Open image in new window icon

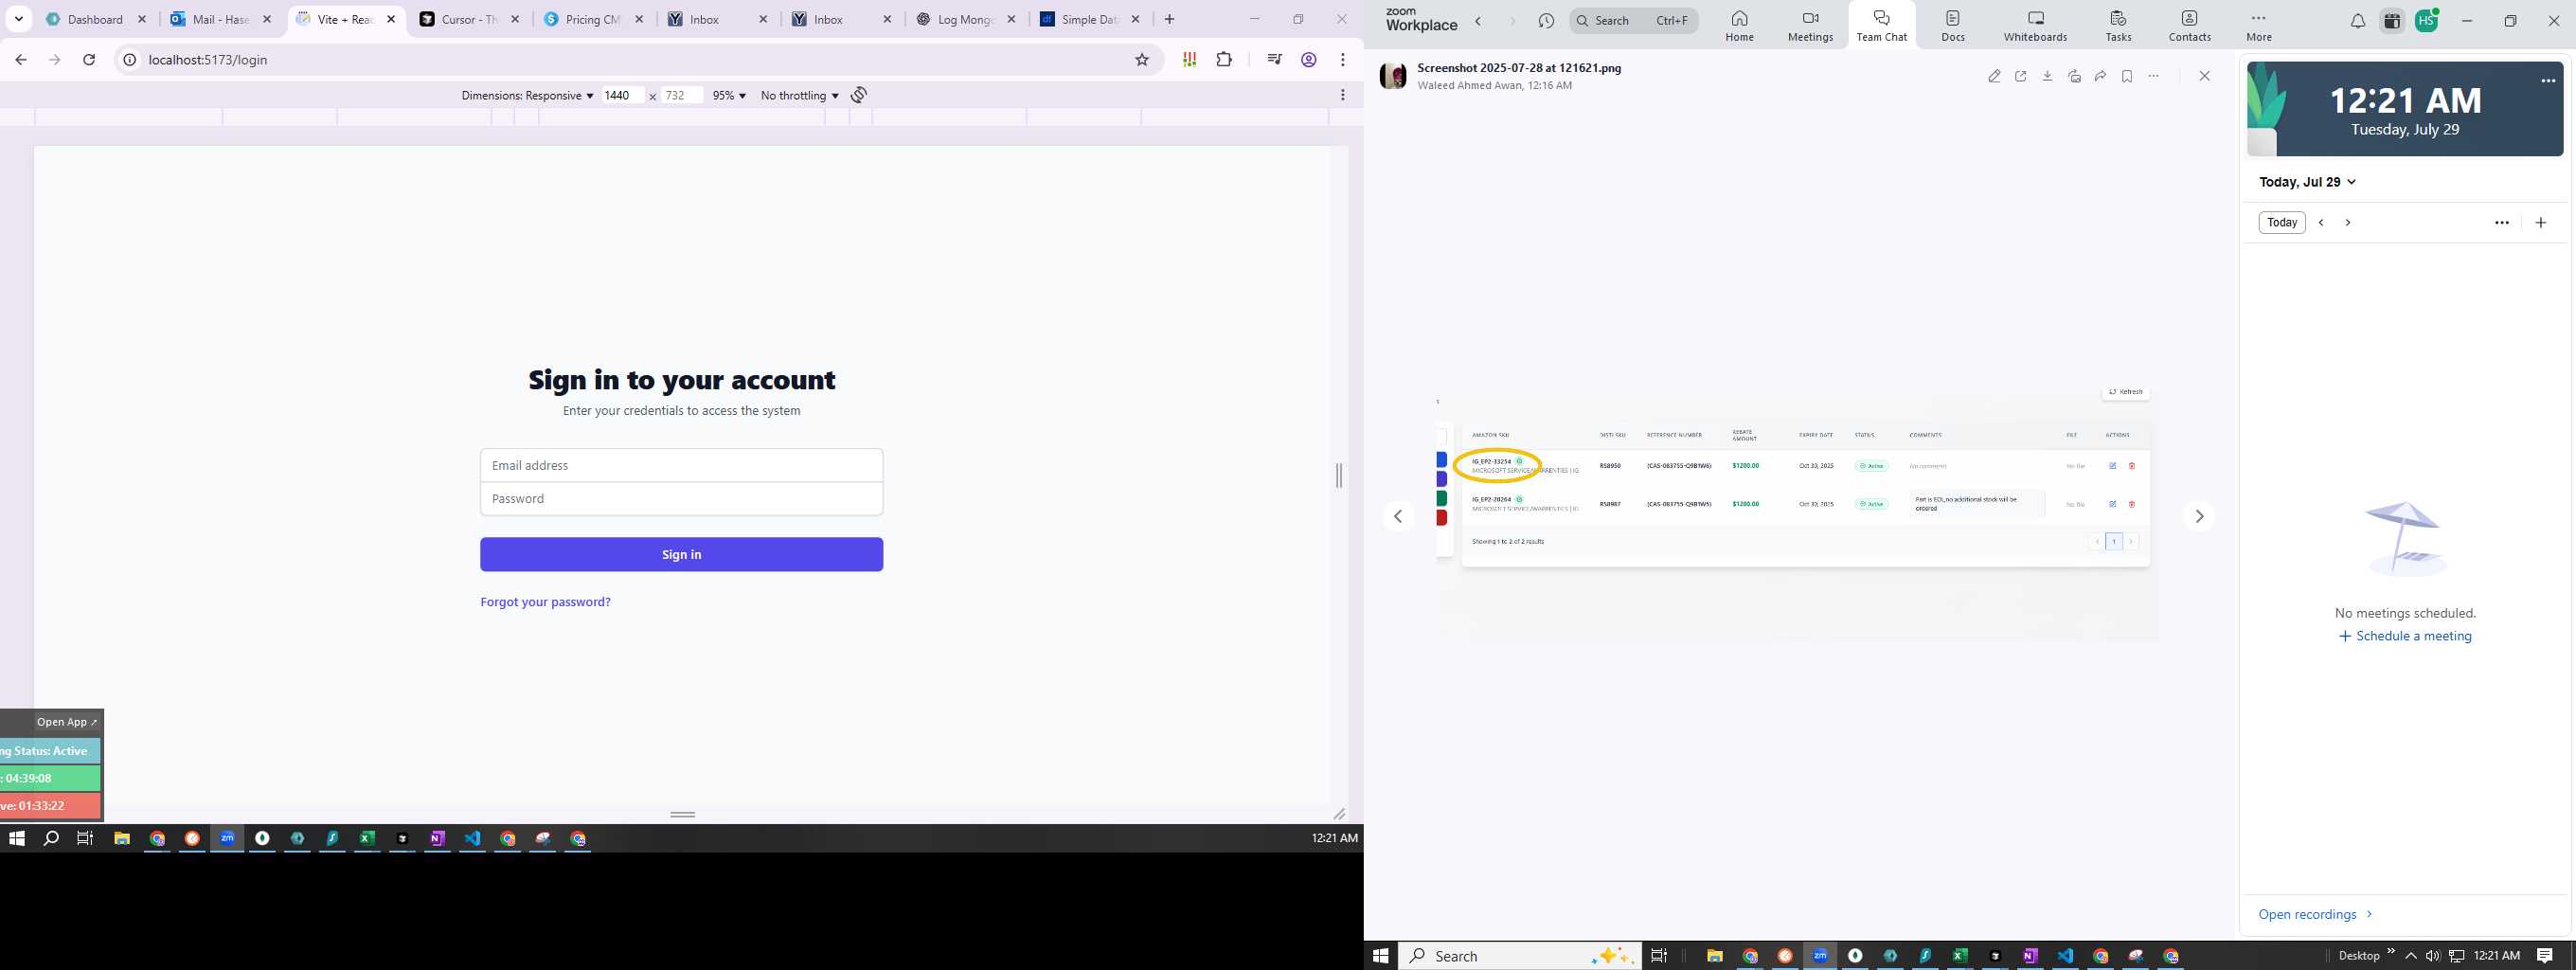tap(2020, 76)
